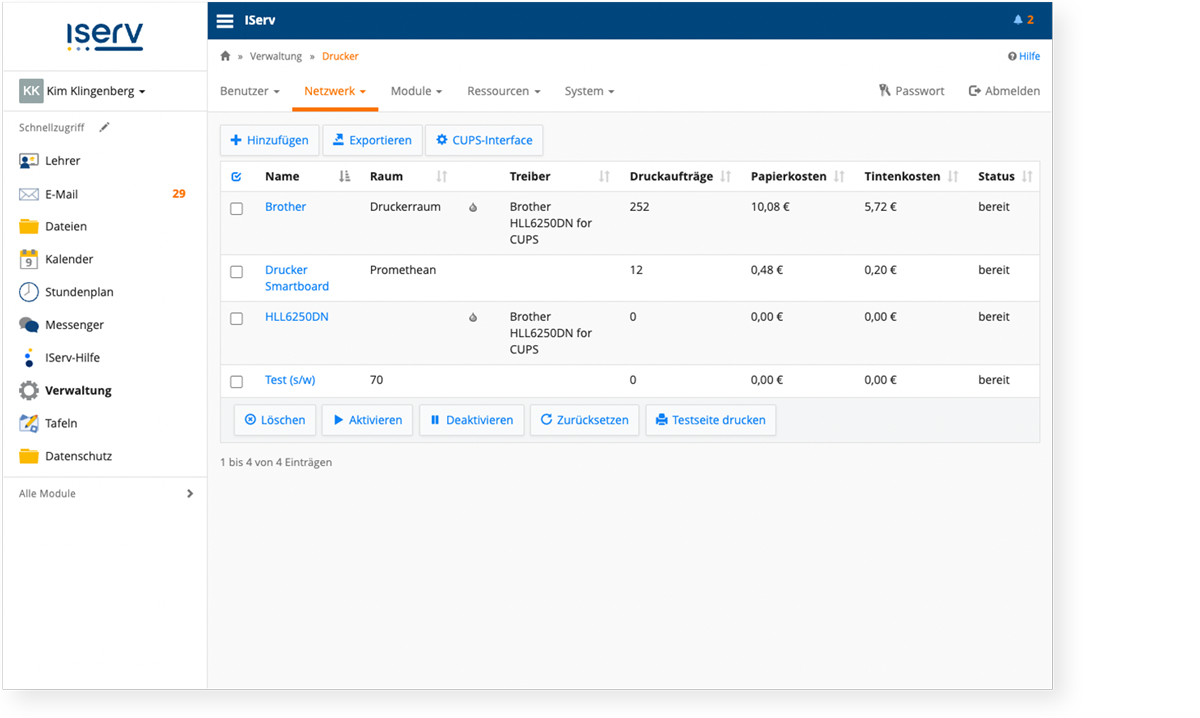
Task: Open the Hilfe link
Action: tap(1024, 56)
